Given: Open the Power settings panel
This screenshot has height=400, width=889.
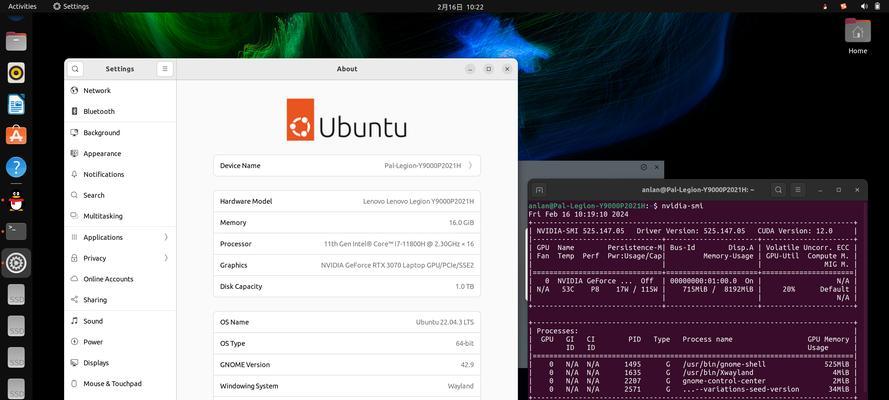Looking at the screenshot, I should (x=120, y=342).
